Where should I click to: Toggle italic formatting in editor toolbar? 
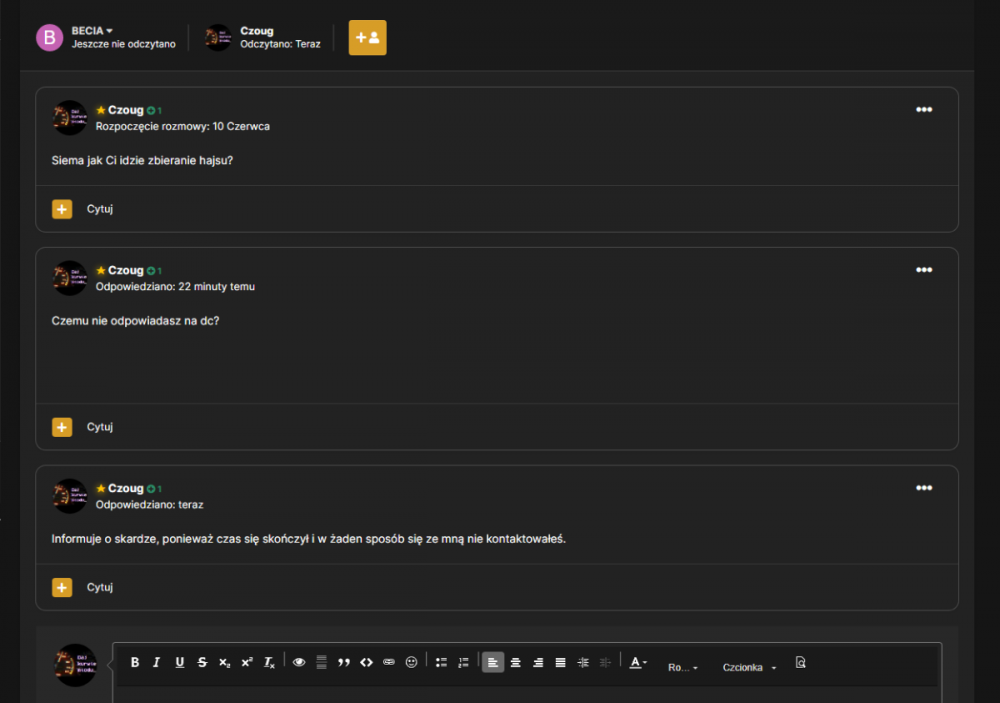click(157, 662)
